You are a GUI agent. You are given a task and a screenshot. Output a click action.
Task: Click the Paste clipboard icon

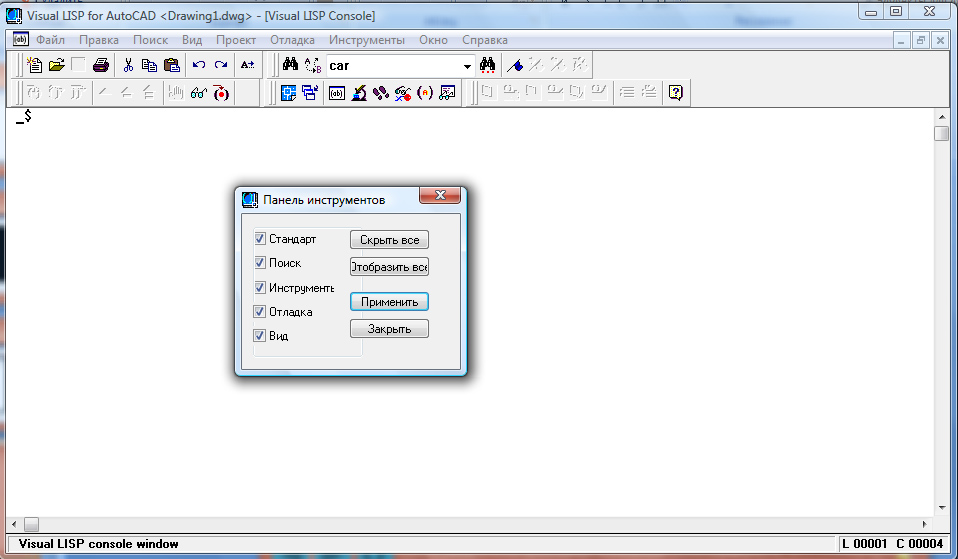(172, 65)
